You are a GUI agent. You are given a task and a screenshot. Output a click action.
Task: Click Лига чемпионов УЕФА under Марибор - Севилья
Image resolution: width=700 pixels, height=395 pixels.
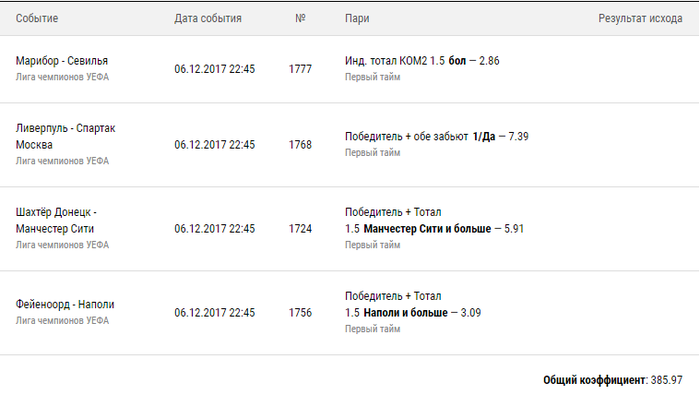[x=62, y=77]
